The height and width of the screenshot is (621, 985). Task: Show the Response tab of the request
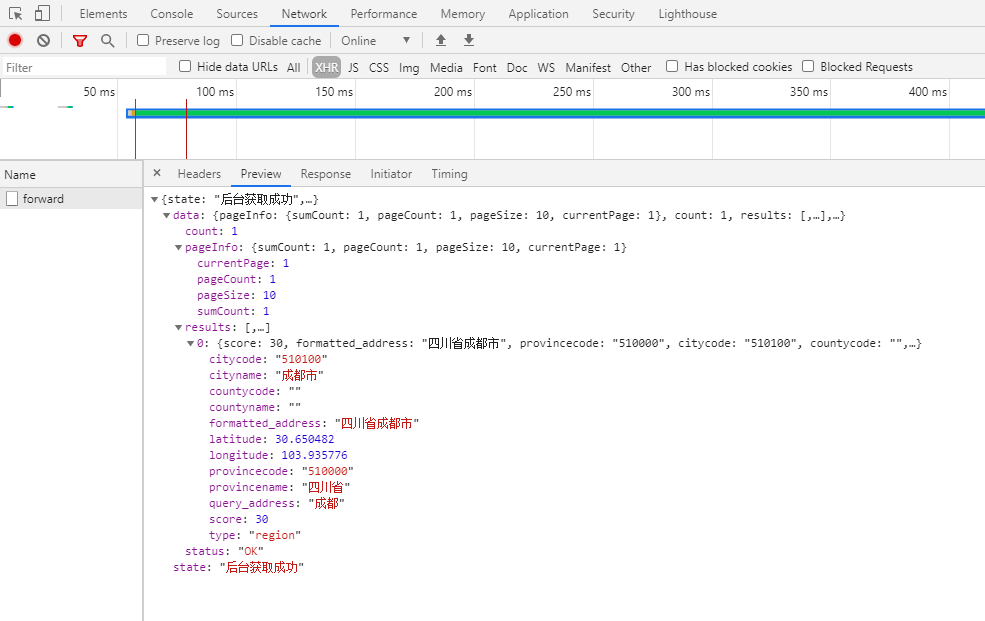(x=325, y=174)
